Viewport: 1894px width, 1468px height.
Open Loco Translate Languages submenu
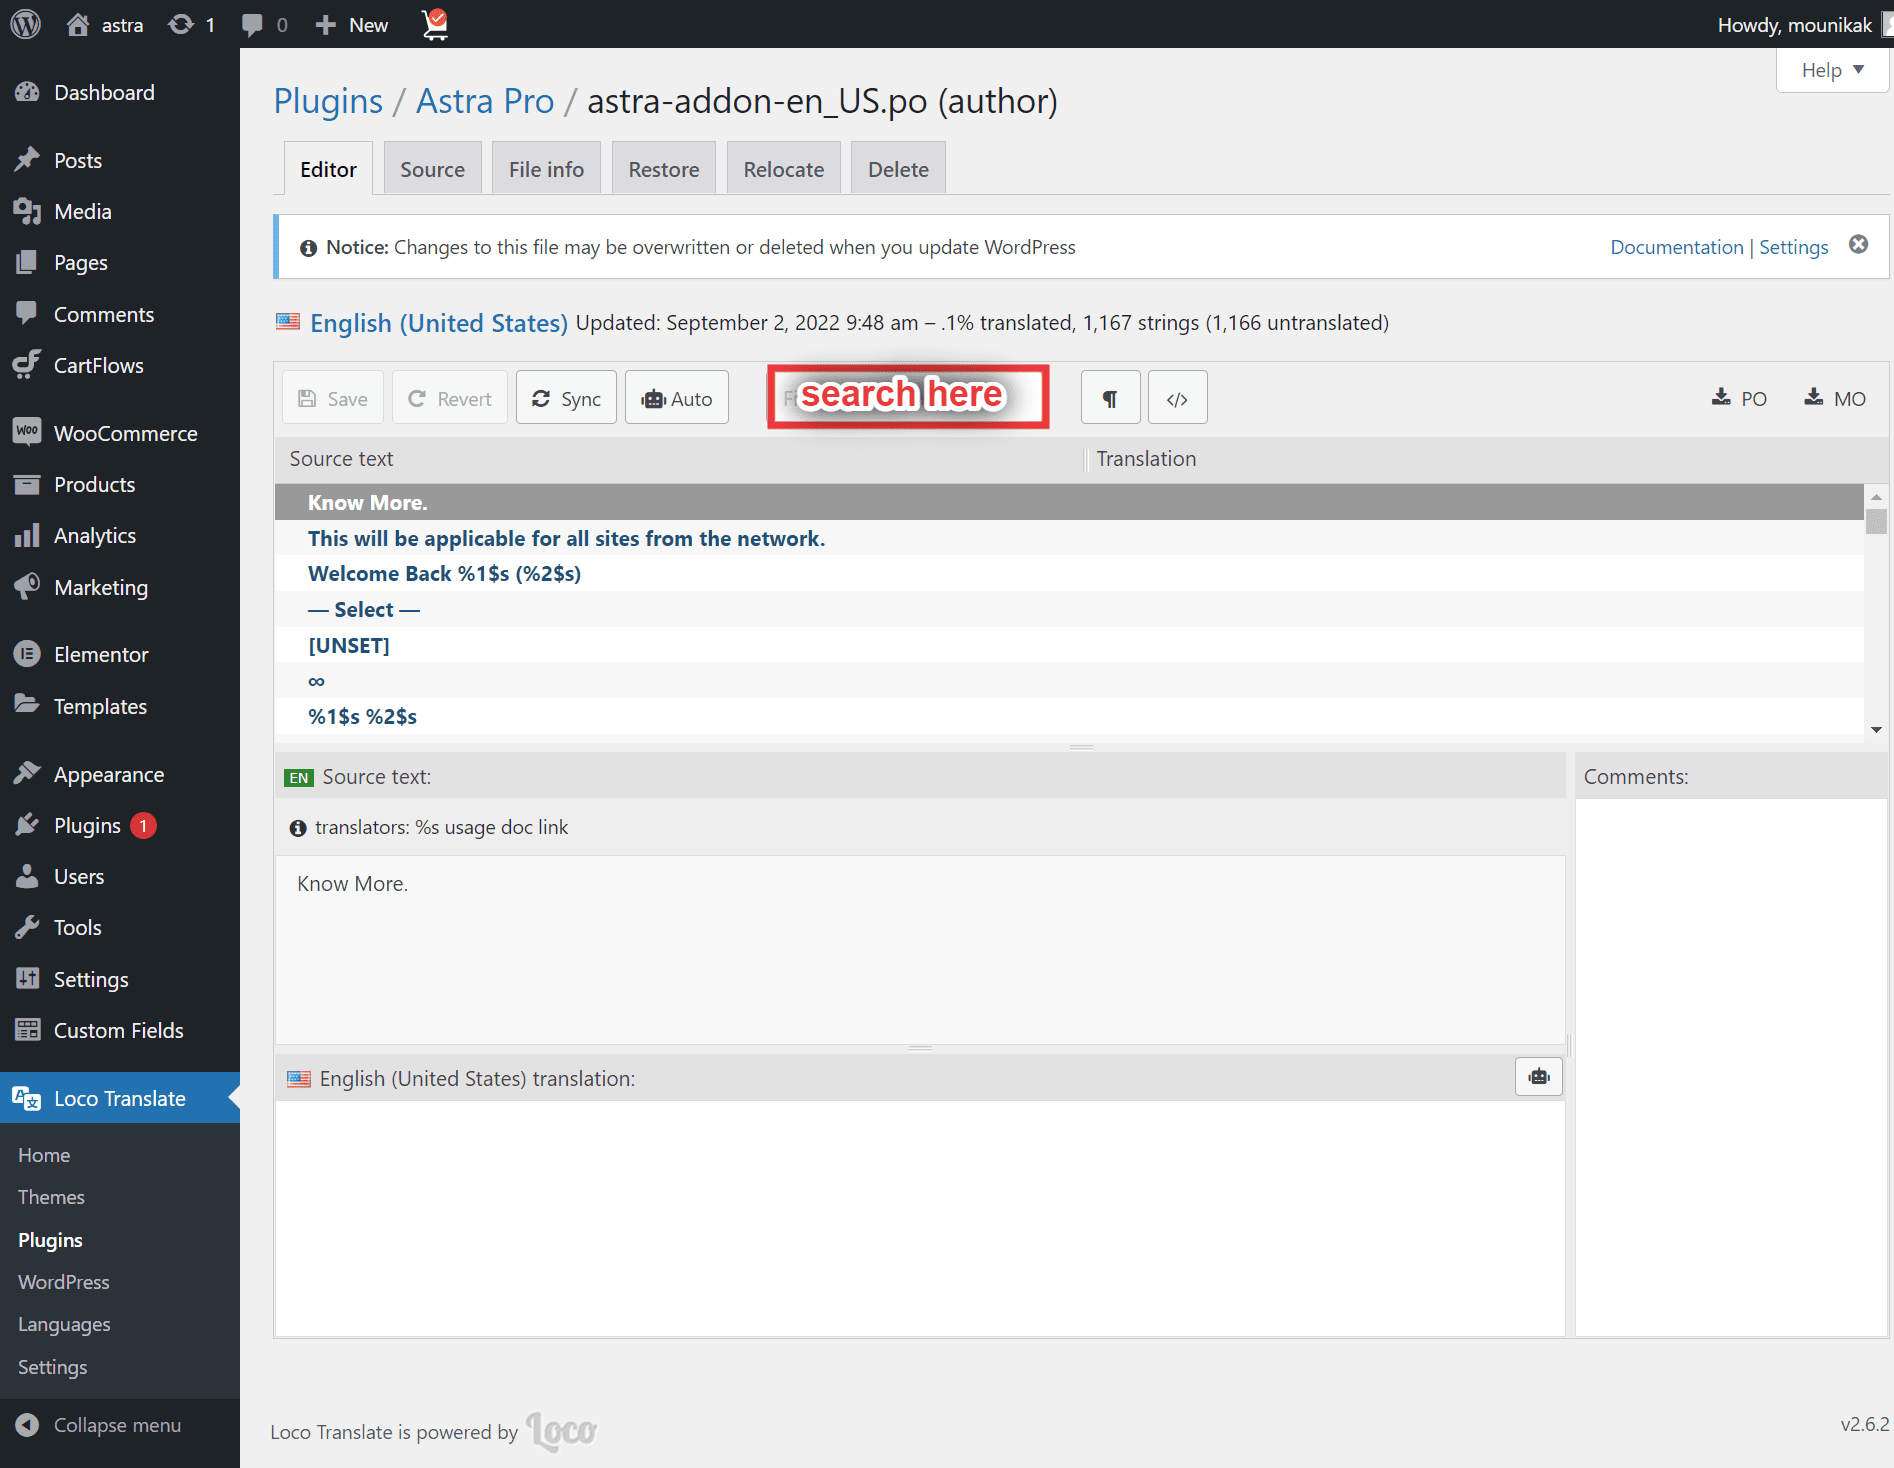[x=64, y=1324]
